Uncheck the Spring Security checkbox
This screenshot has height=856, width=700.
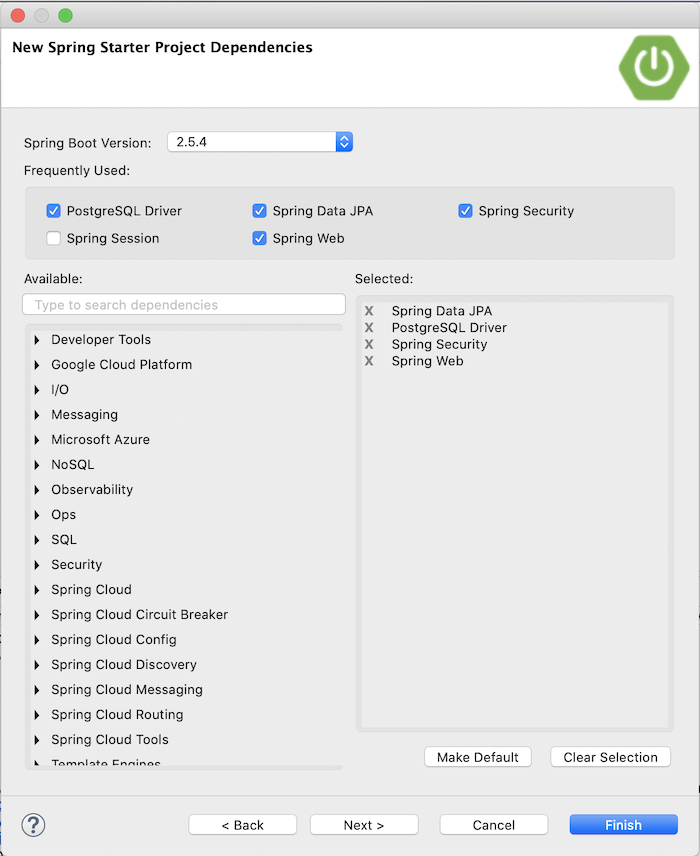[x=465, y=211]
